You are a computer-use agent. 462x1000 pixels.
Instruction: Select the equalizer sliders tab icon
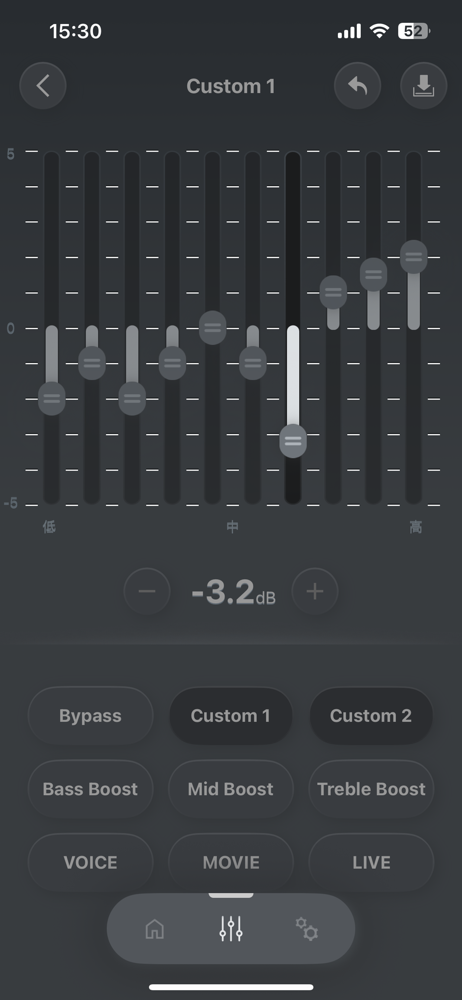(x=231, y=929)
